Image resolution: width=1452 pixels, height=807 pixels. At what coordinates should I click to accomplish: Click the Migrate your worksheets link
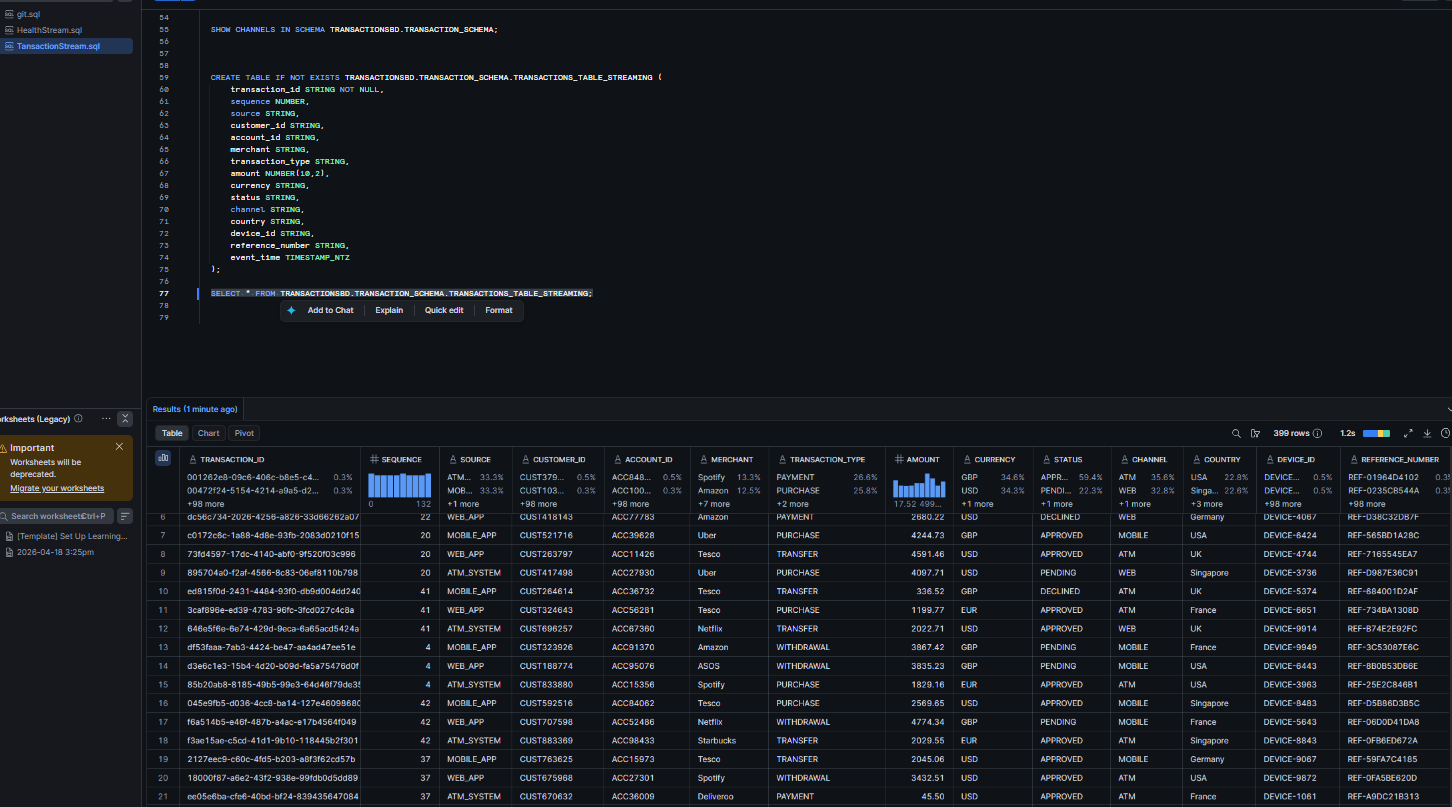[x=57, y=488]
